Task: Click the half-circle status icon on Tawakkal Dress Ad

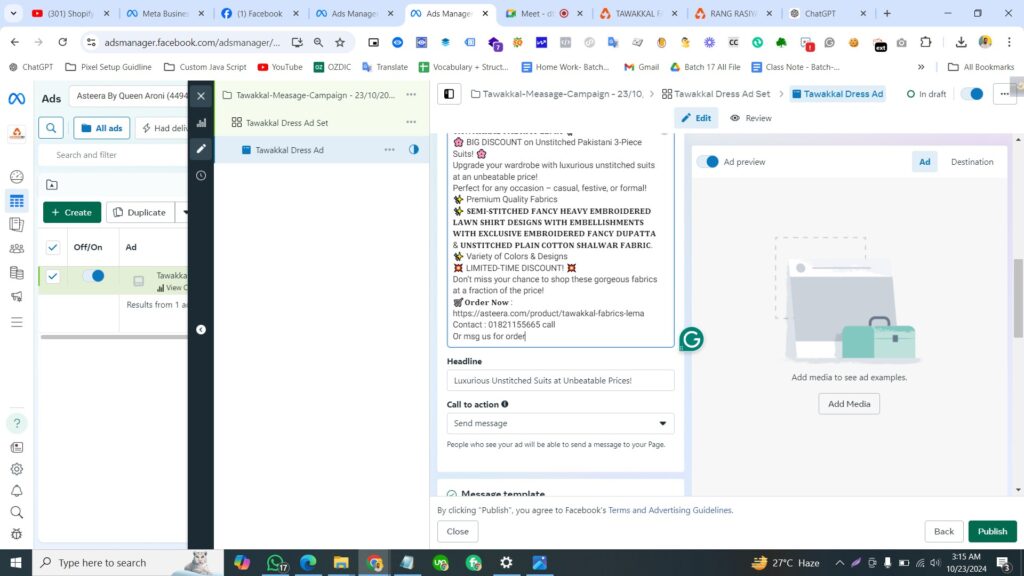Action: [414, 150]
